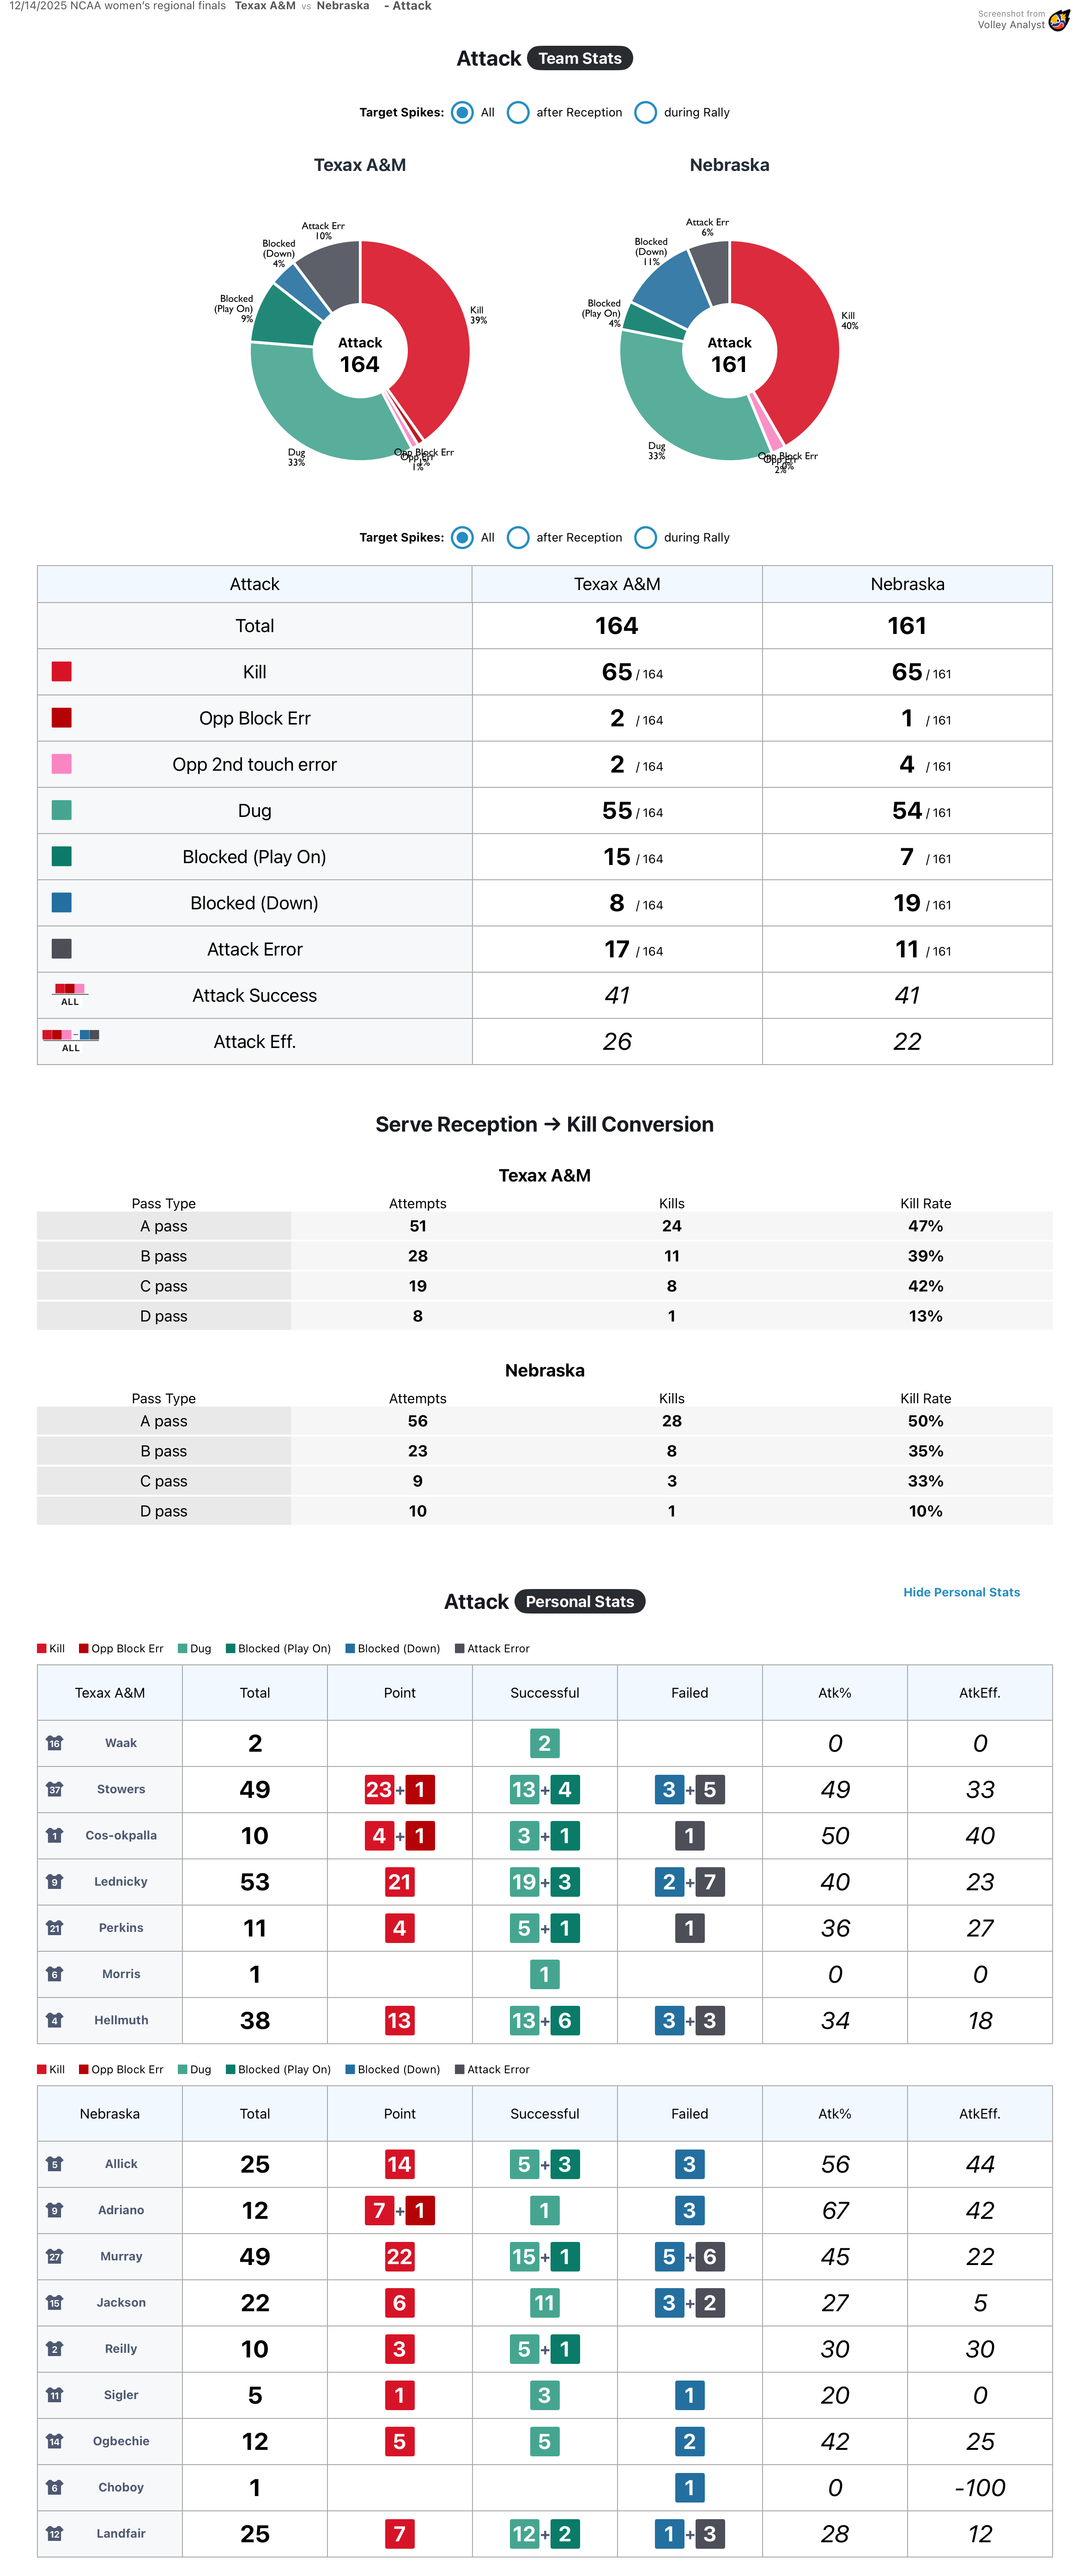Select 'All' radio above attack table
Viewport: 1090px width, 2576px height.
point(462,538)
